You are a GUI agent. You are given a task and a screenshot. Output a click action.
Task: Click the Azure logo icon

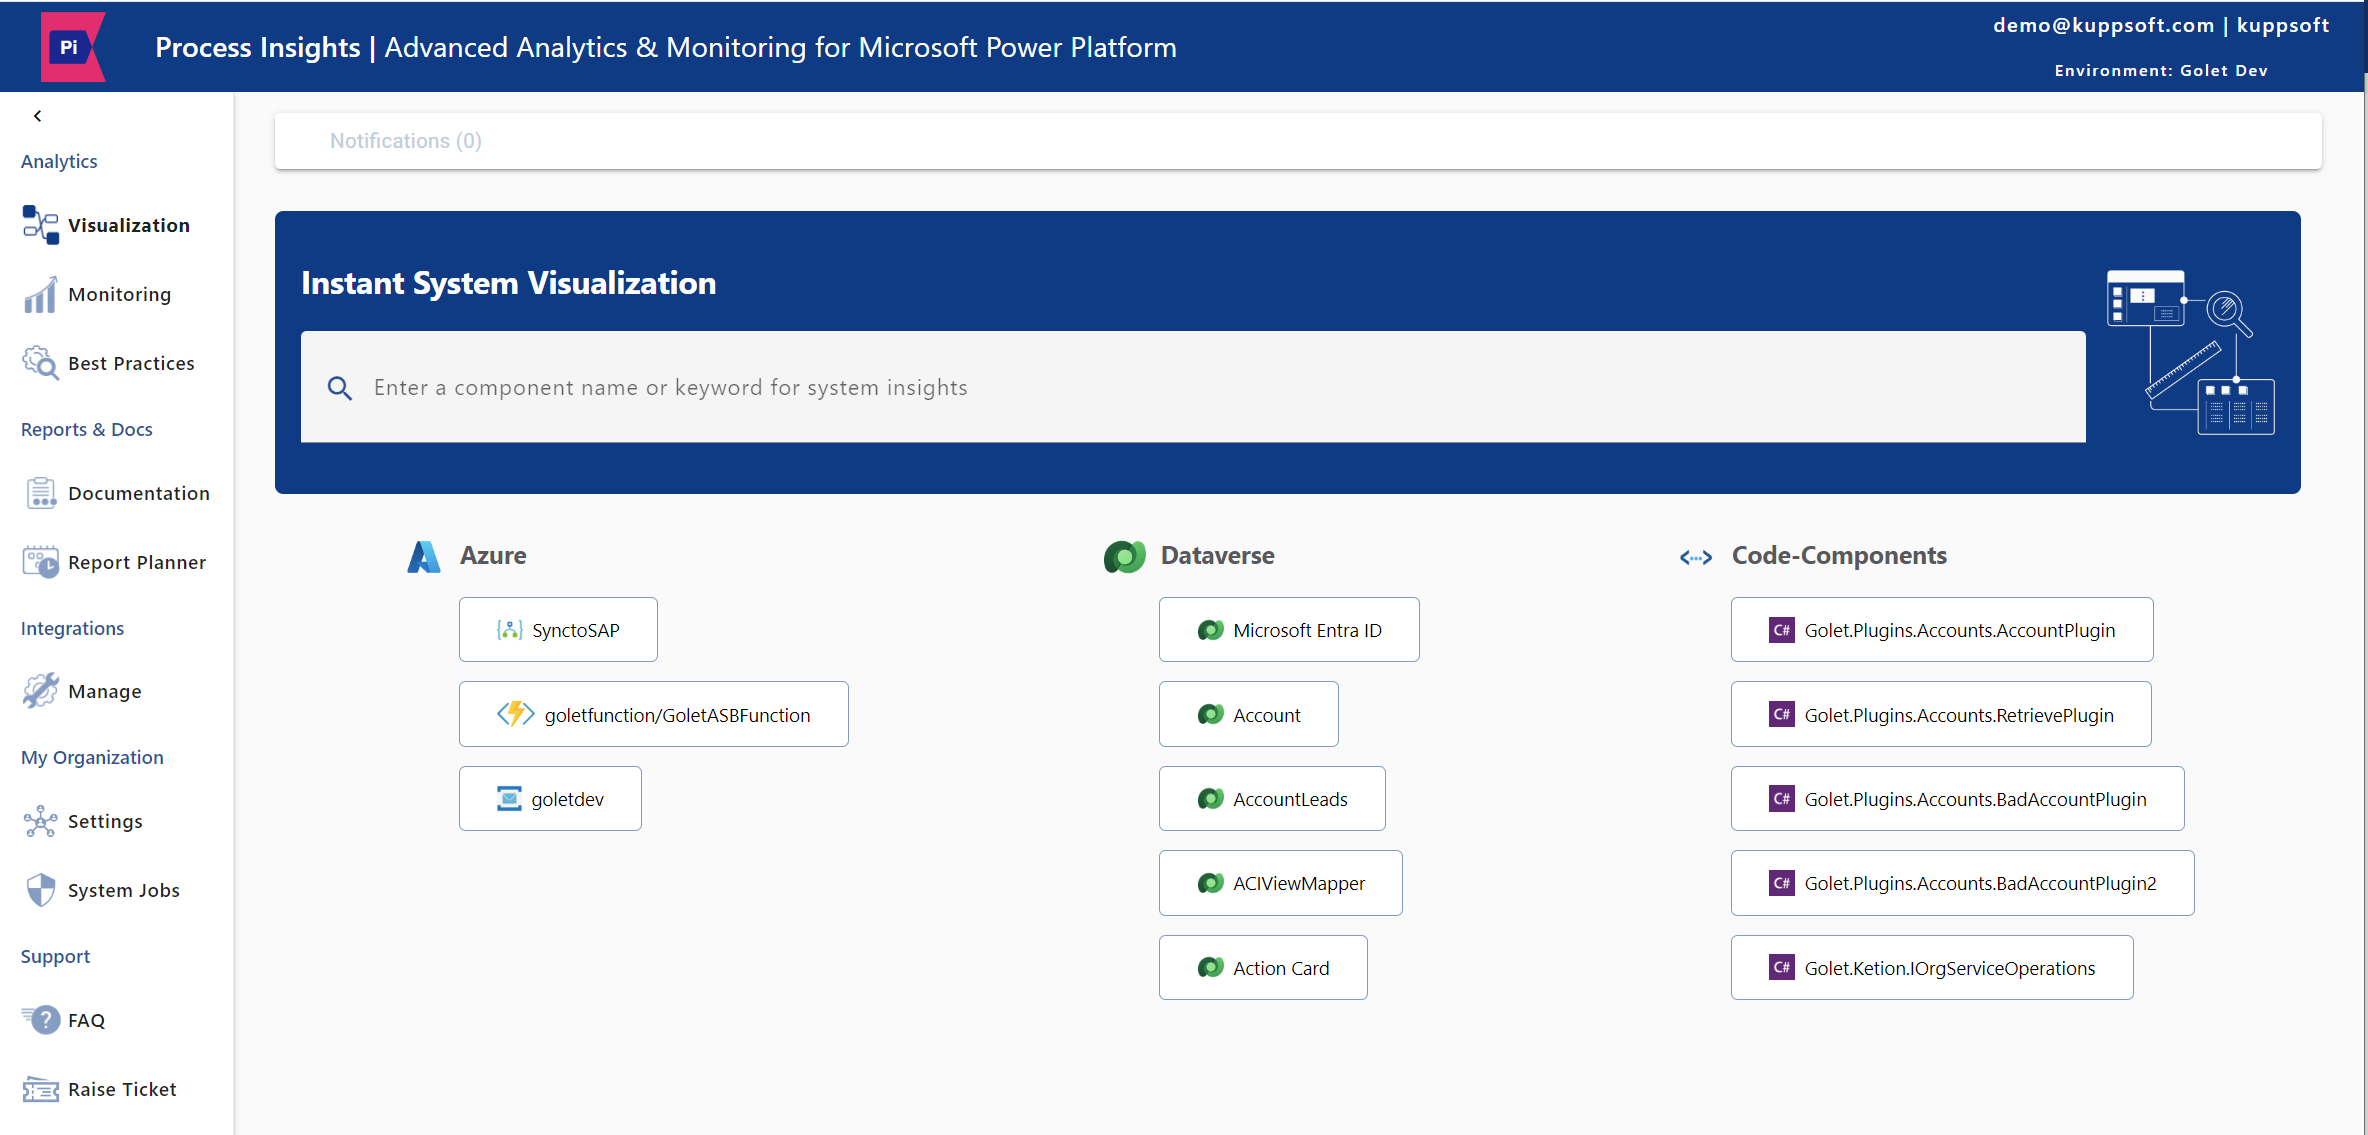point(424,556)
